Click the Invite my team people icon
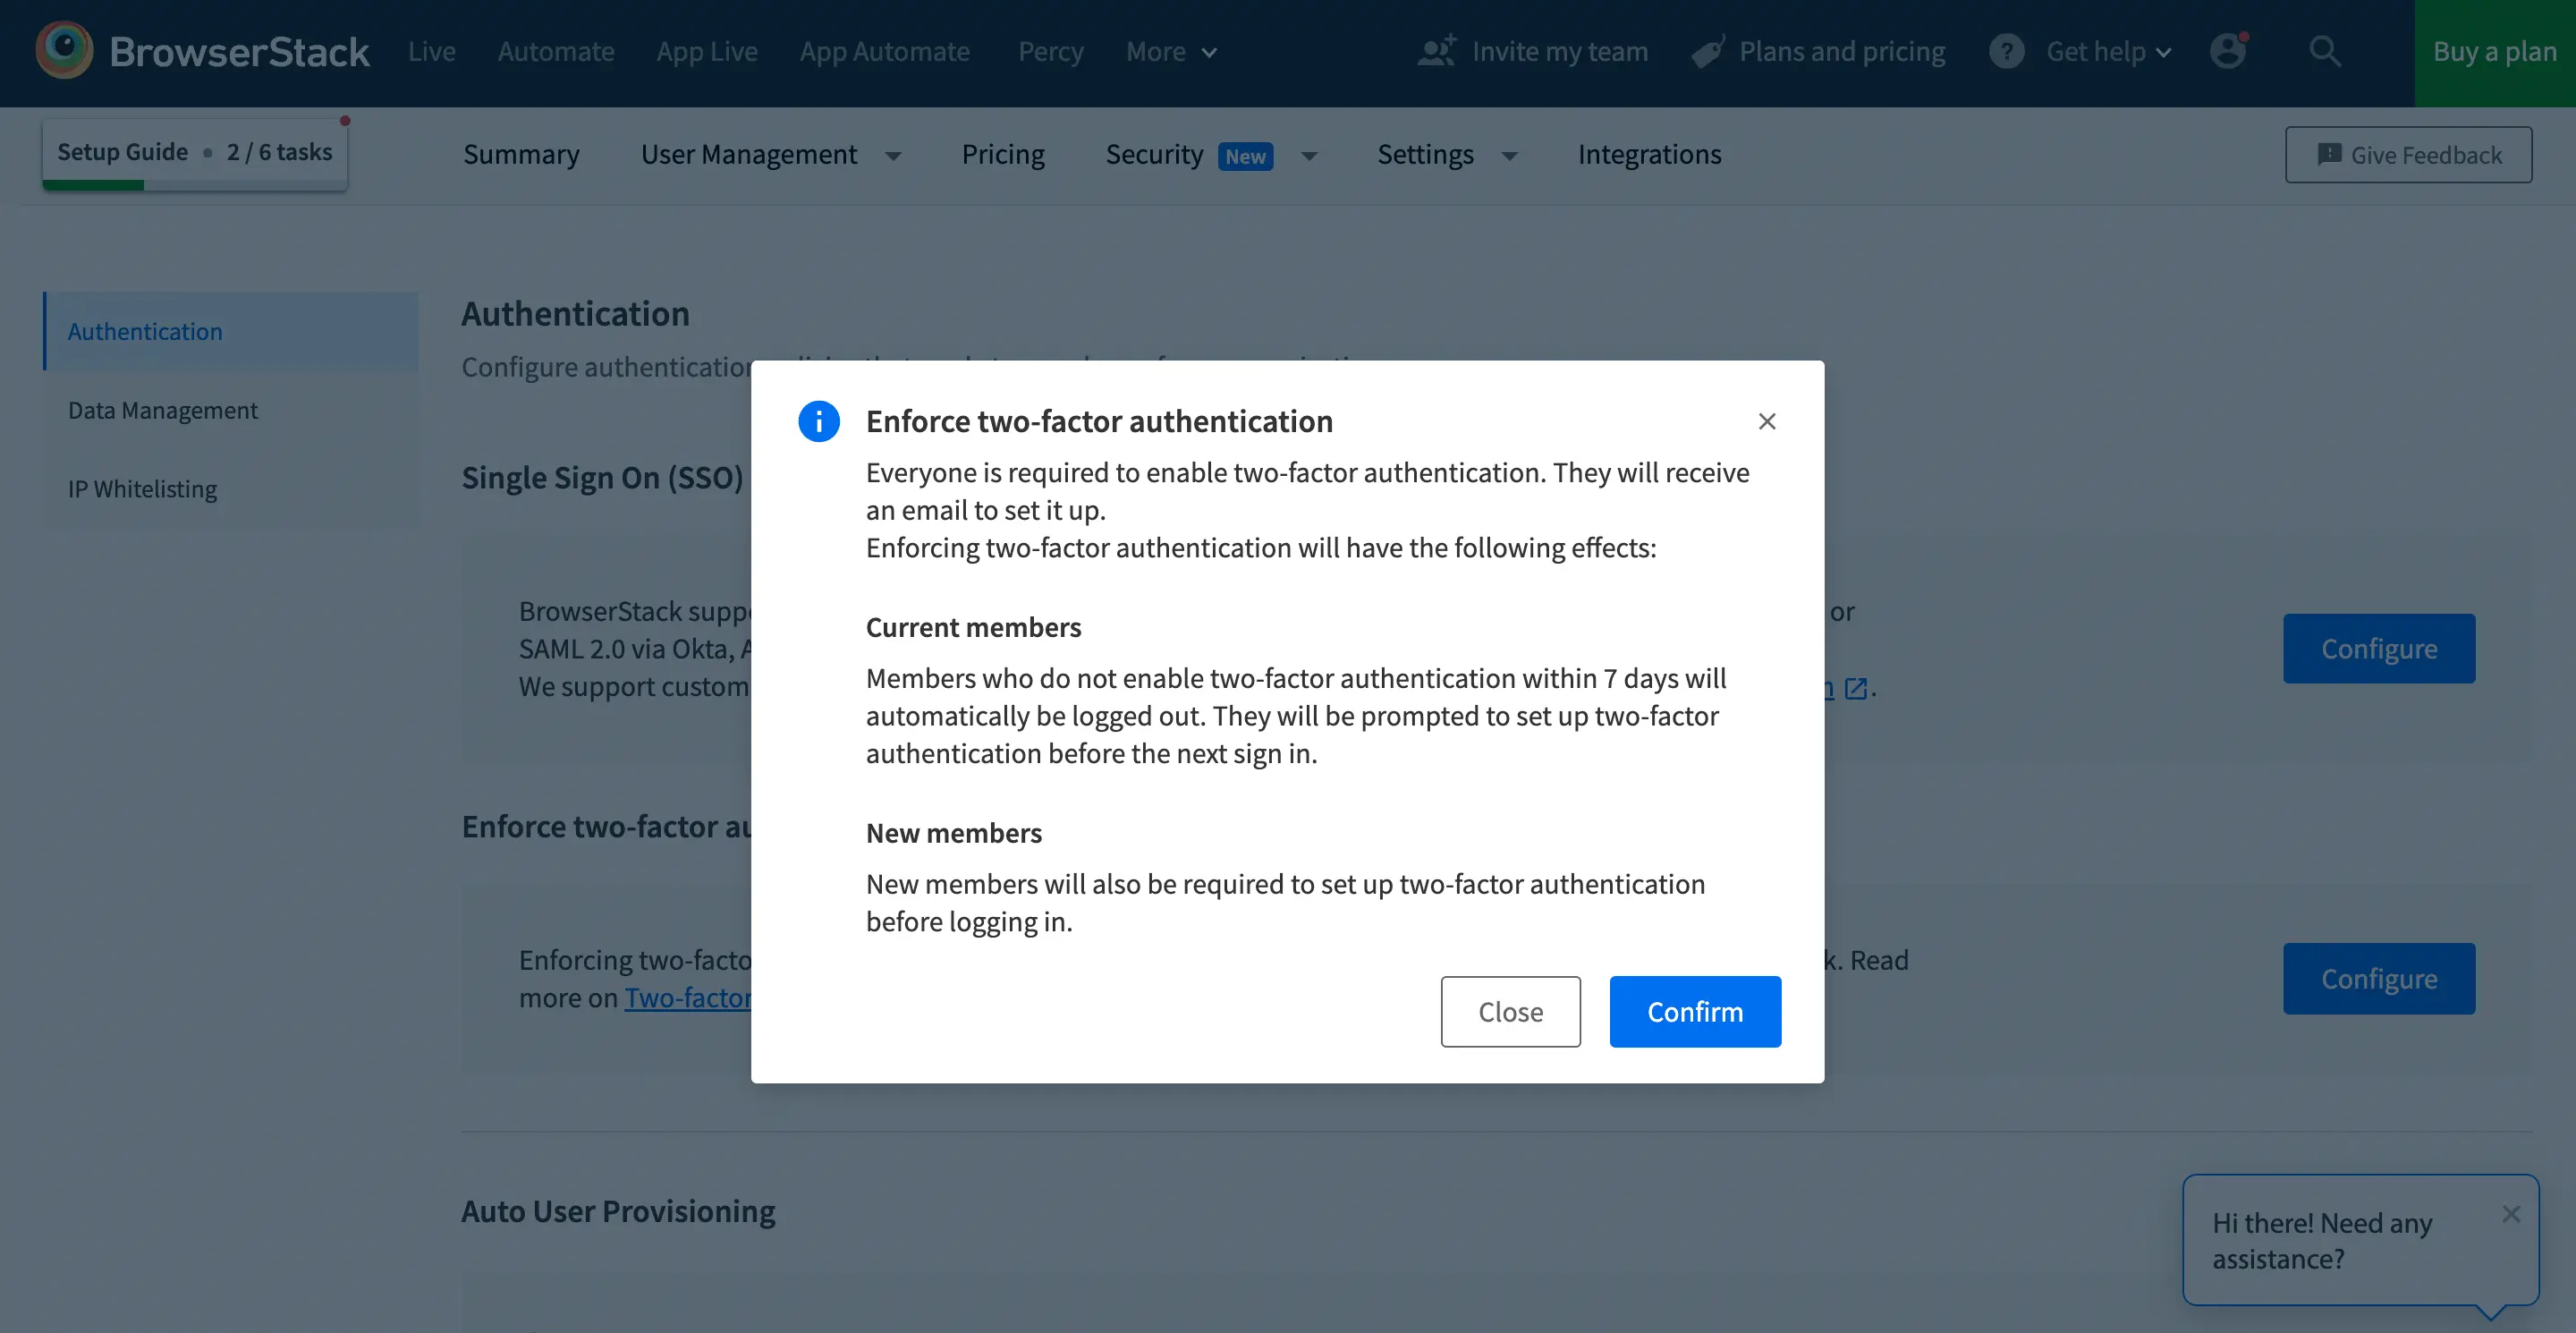2576x1333 pixels. click(x=1437, y=51)
